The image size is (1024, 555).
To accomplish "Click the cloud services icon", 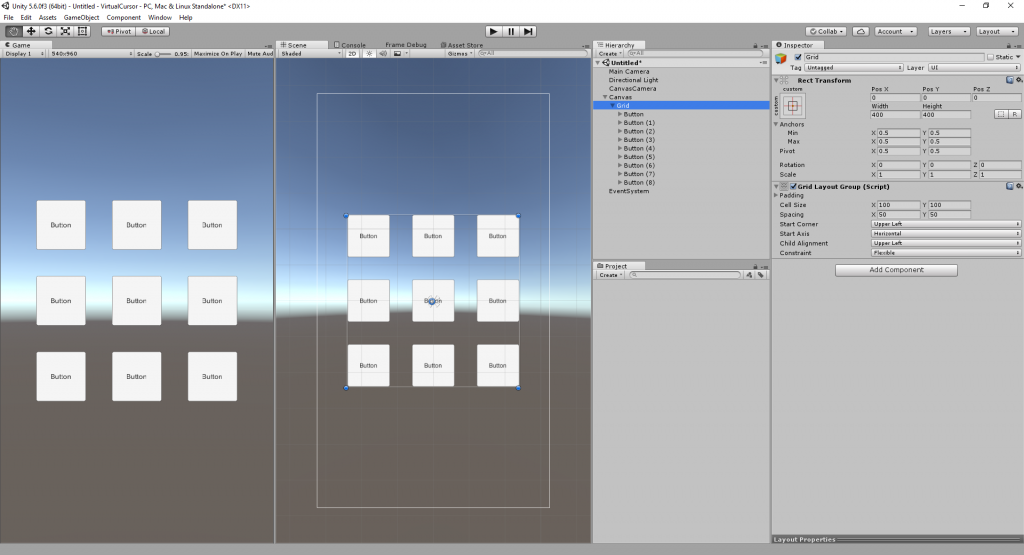I will [x=862, y=31].
